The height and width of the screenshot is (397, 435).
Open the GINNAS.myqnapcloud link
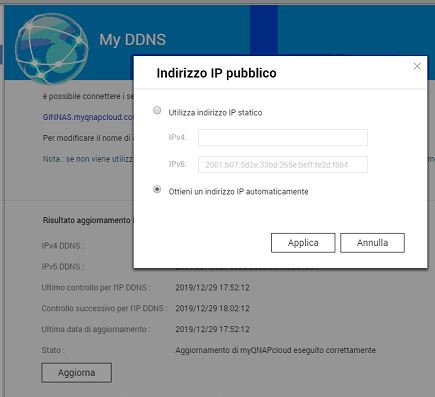click(x=88, y=117)
